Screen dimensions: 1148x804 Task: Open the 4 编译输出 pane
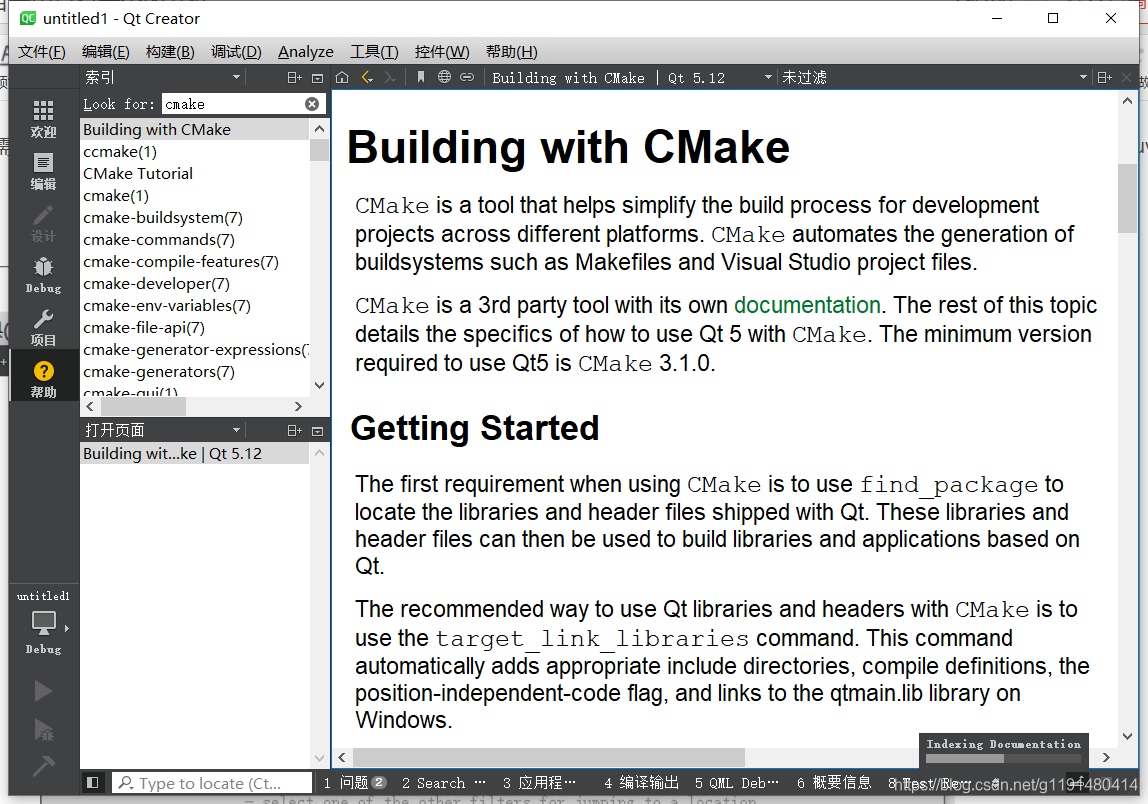tap(641, 783)
